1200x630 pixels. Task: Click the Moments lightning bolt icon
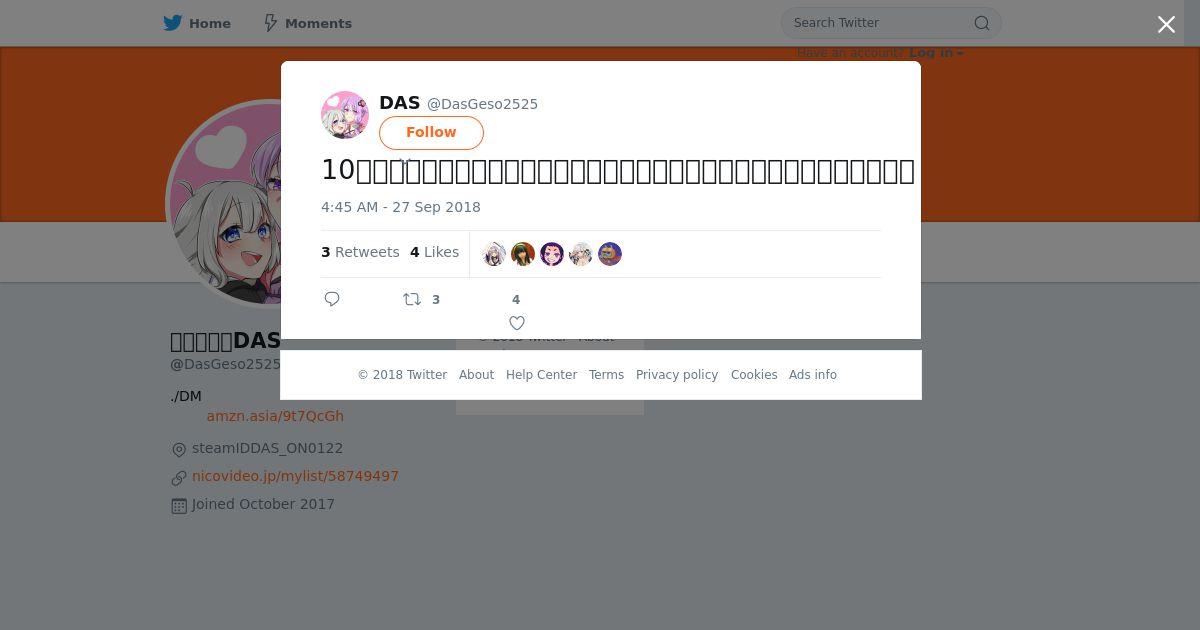(270, 23)
